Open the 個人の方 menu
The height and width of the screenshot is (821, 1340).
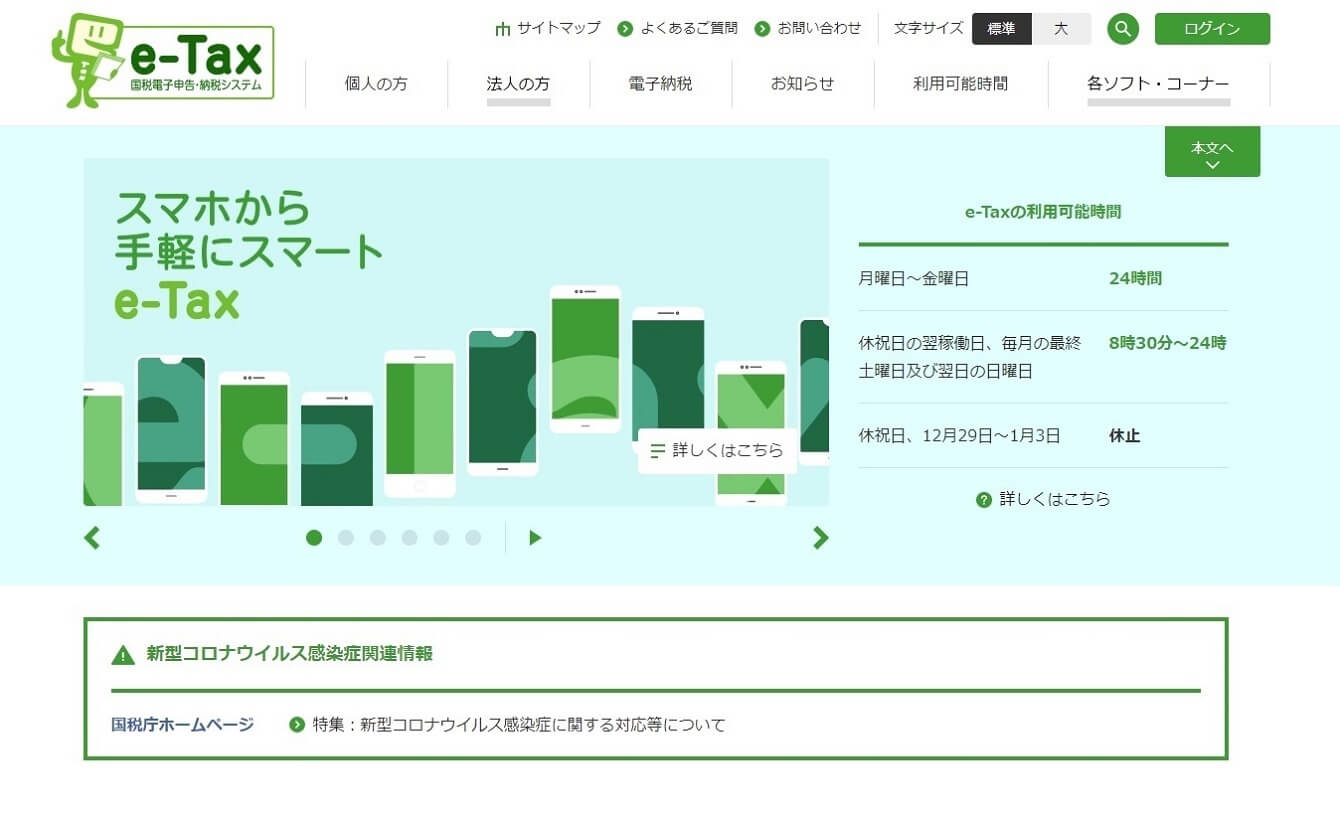[376, 84]
